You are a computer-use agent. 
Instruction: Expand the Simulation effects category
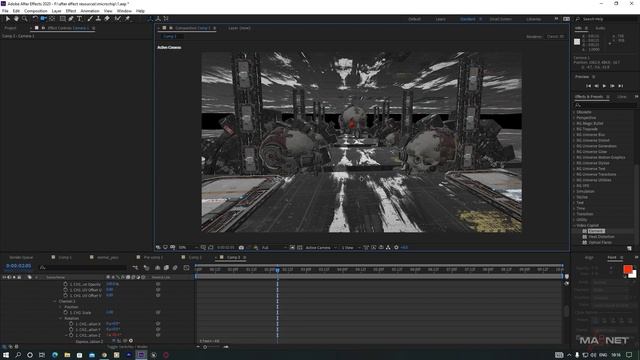coord(574,191)
